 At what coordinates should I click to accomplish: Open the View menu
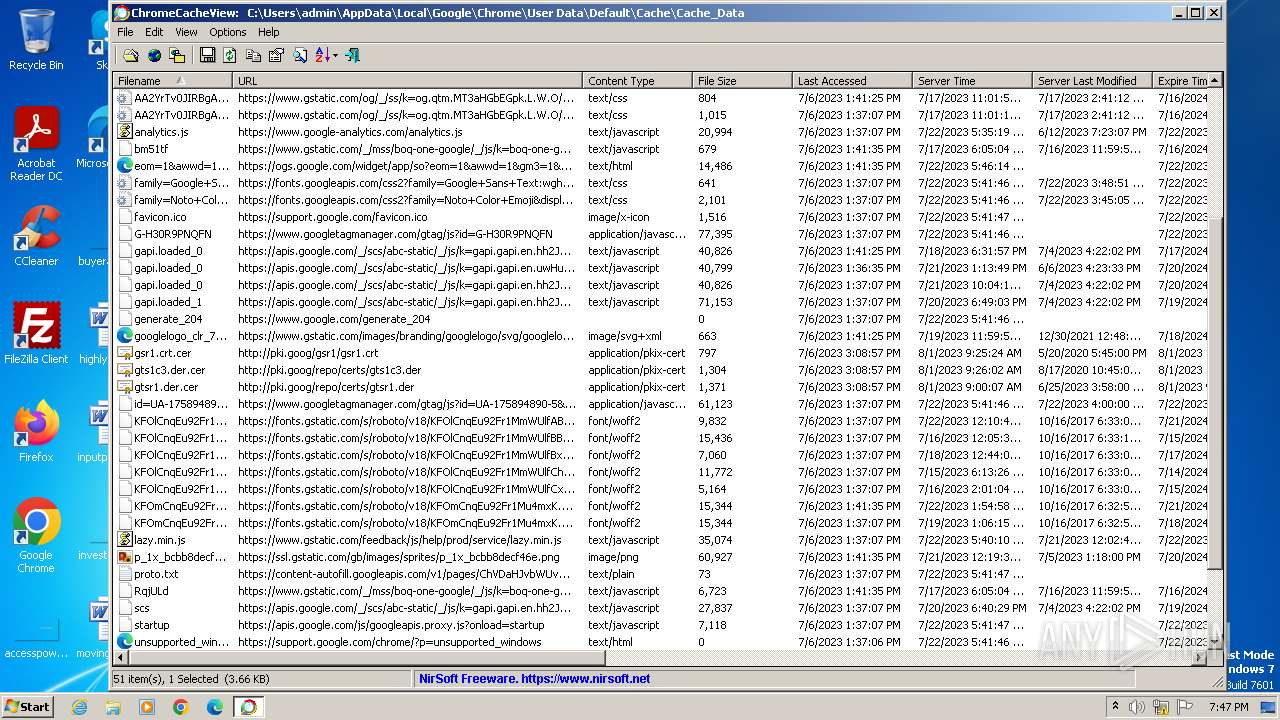pos(186,32)
